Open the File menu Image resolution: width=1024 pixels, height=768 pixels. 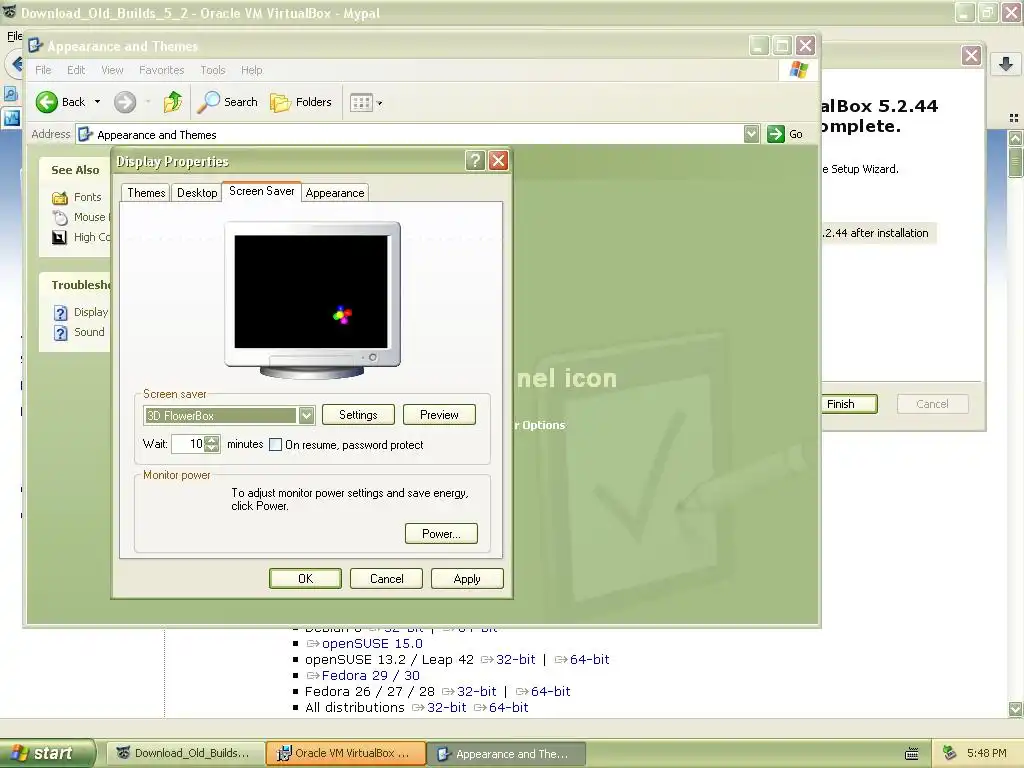click(43, 70)
